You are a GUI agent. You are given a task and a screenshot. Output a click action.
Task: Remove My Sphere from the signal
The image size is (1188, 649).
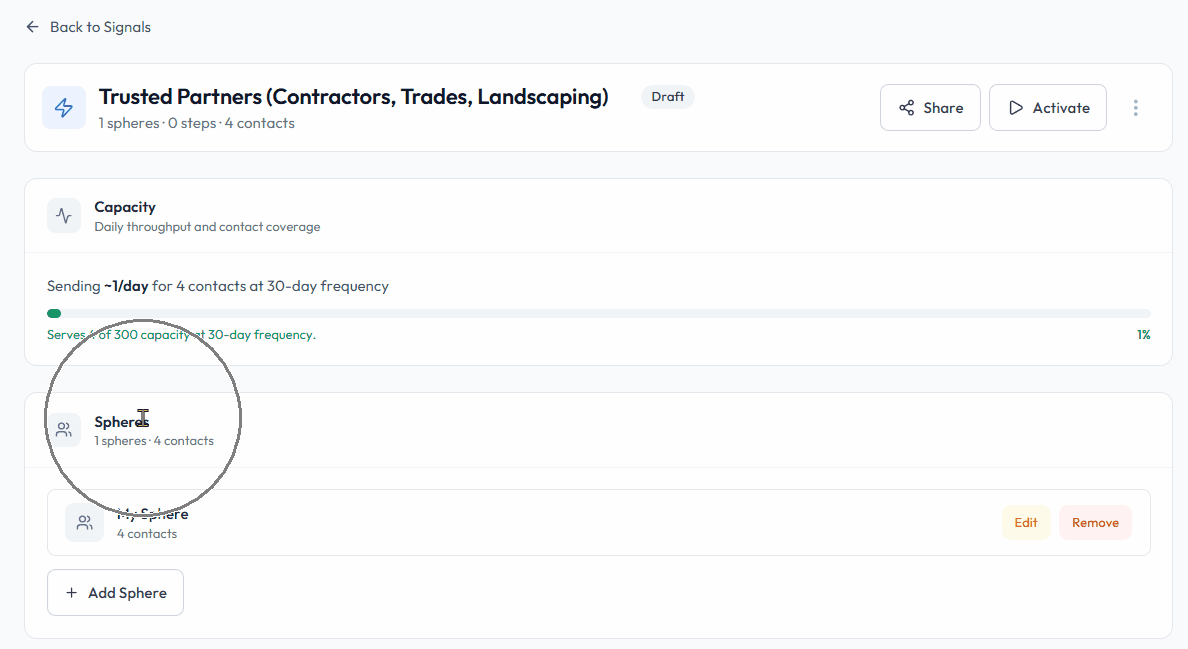pos(1095,523)
